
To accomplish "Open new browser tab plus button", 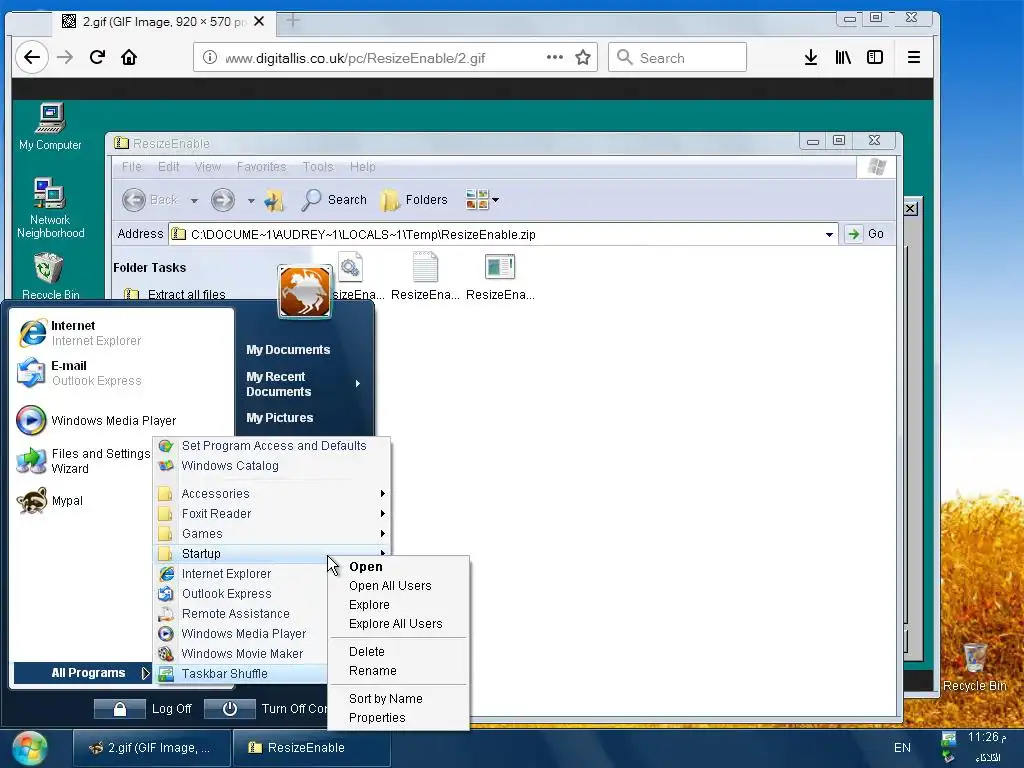I will [293, 21].
